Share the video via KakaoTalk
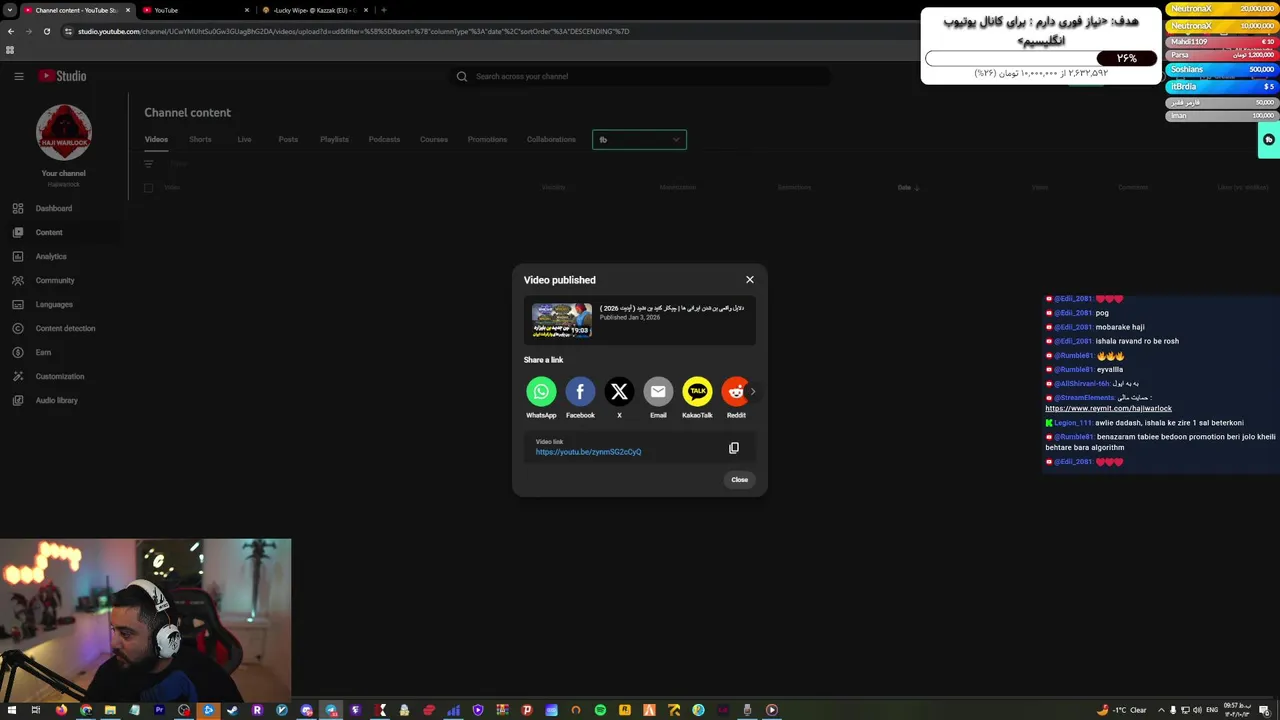The image size is (1280, 720). [x=697, y=391]
